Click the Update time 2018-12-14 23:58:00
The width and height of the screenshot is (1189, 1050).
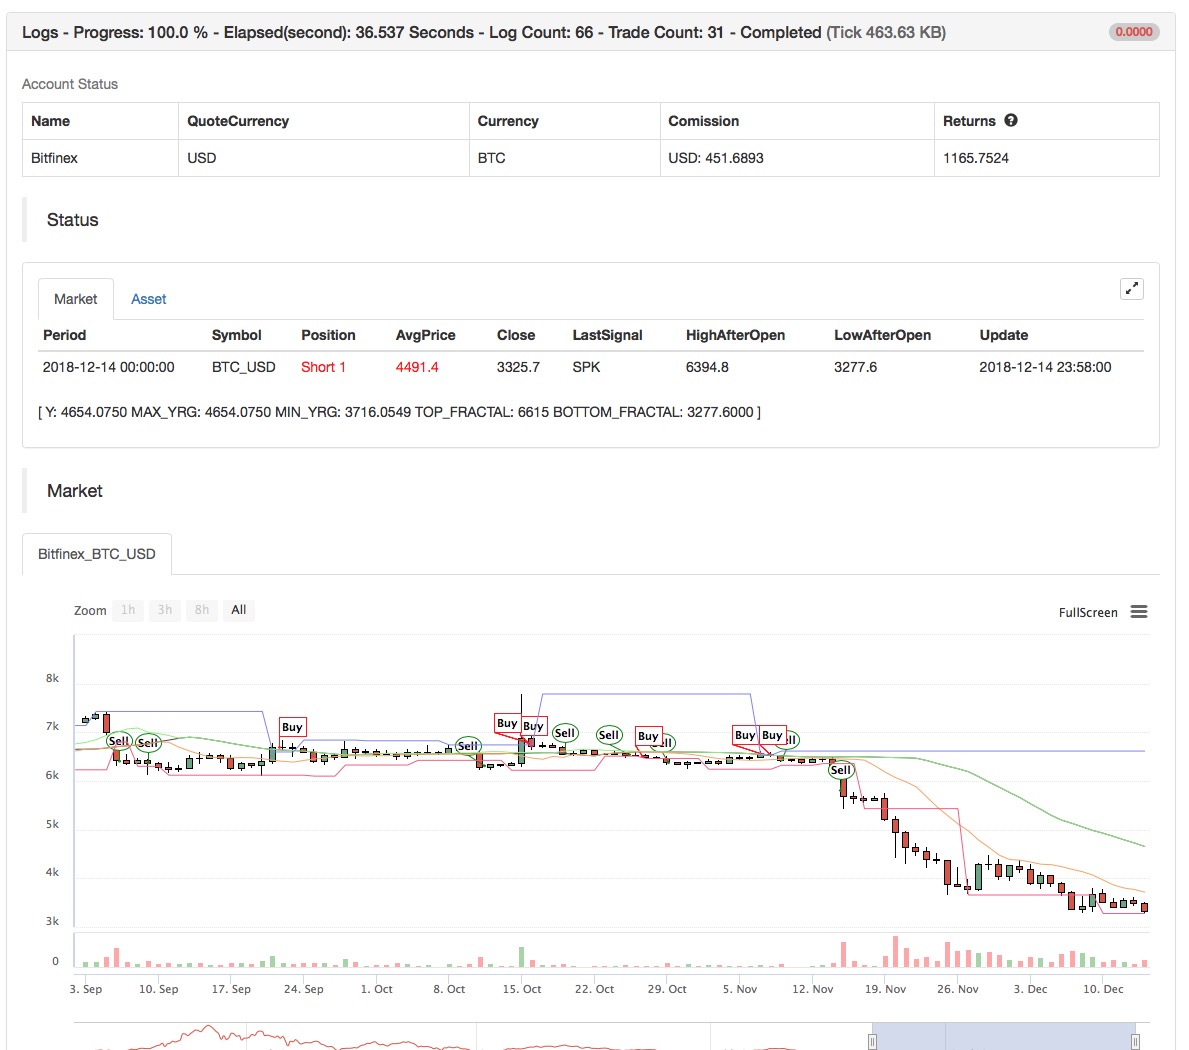(1045, 367)
